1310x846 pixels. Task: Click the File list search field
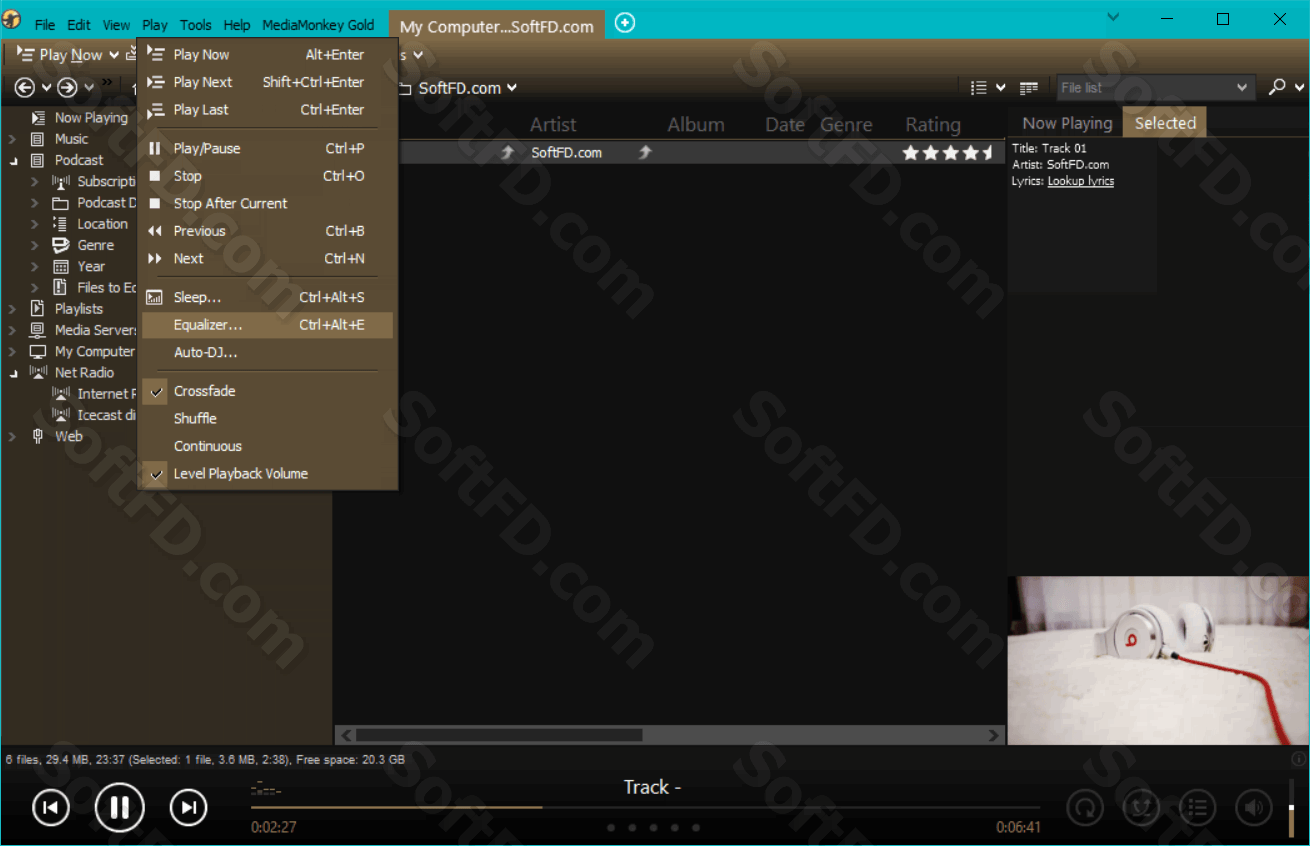(1155, 88)
